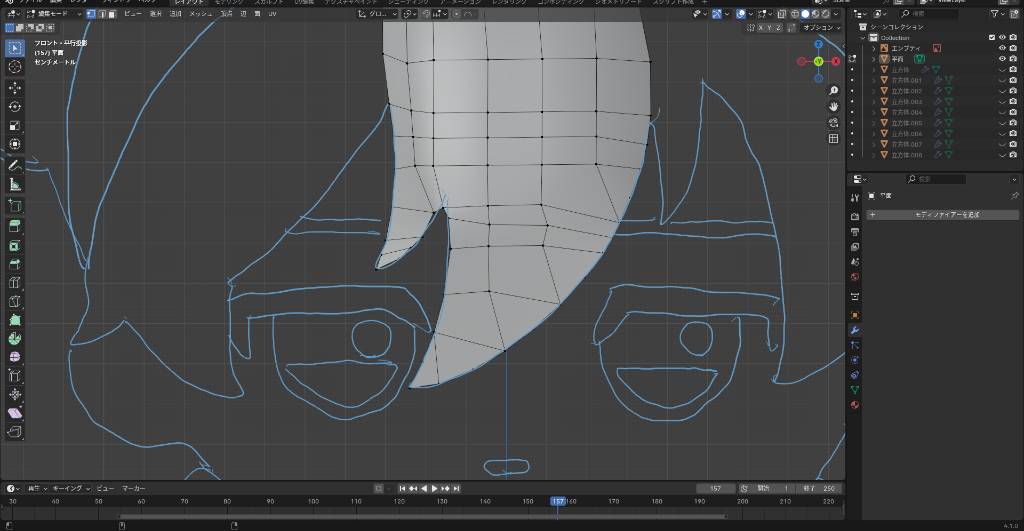
Task: Select the Move tool in left toolbar
Action: (15, 87)
